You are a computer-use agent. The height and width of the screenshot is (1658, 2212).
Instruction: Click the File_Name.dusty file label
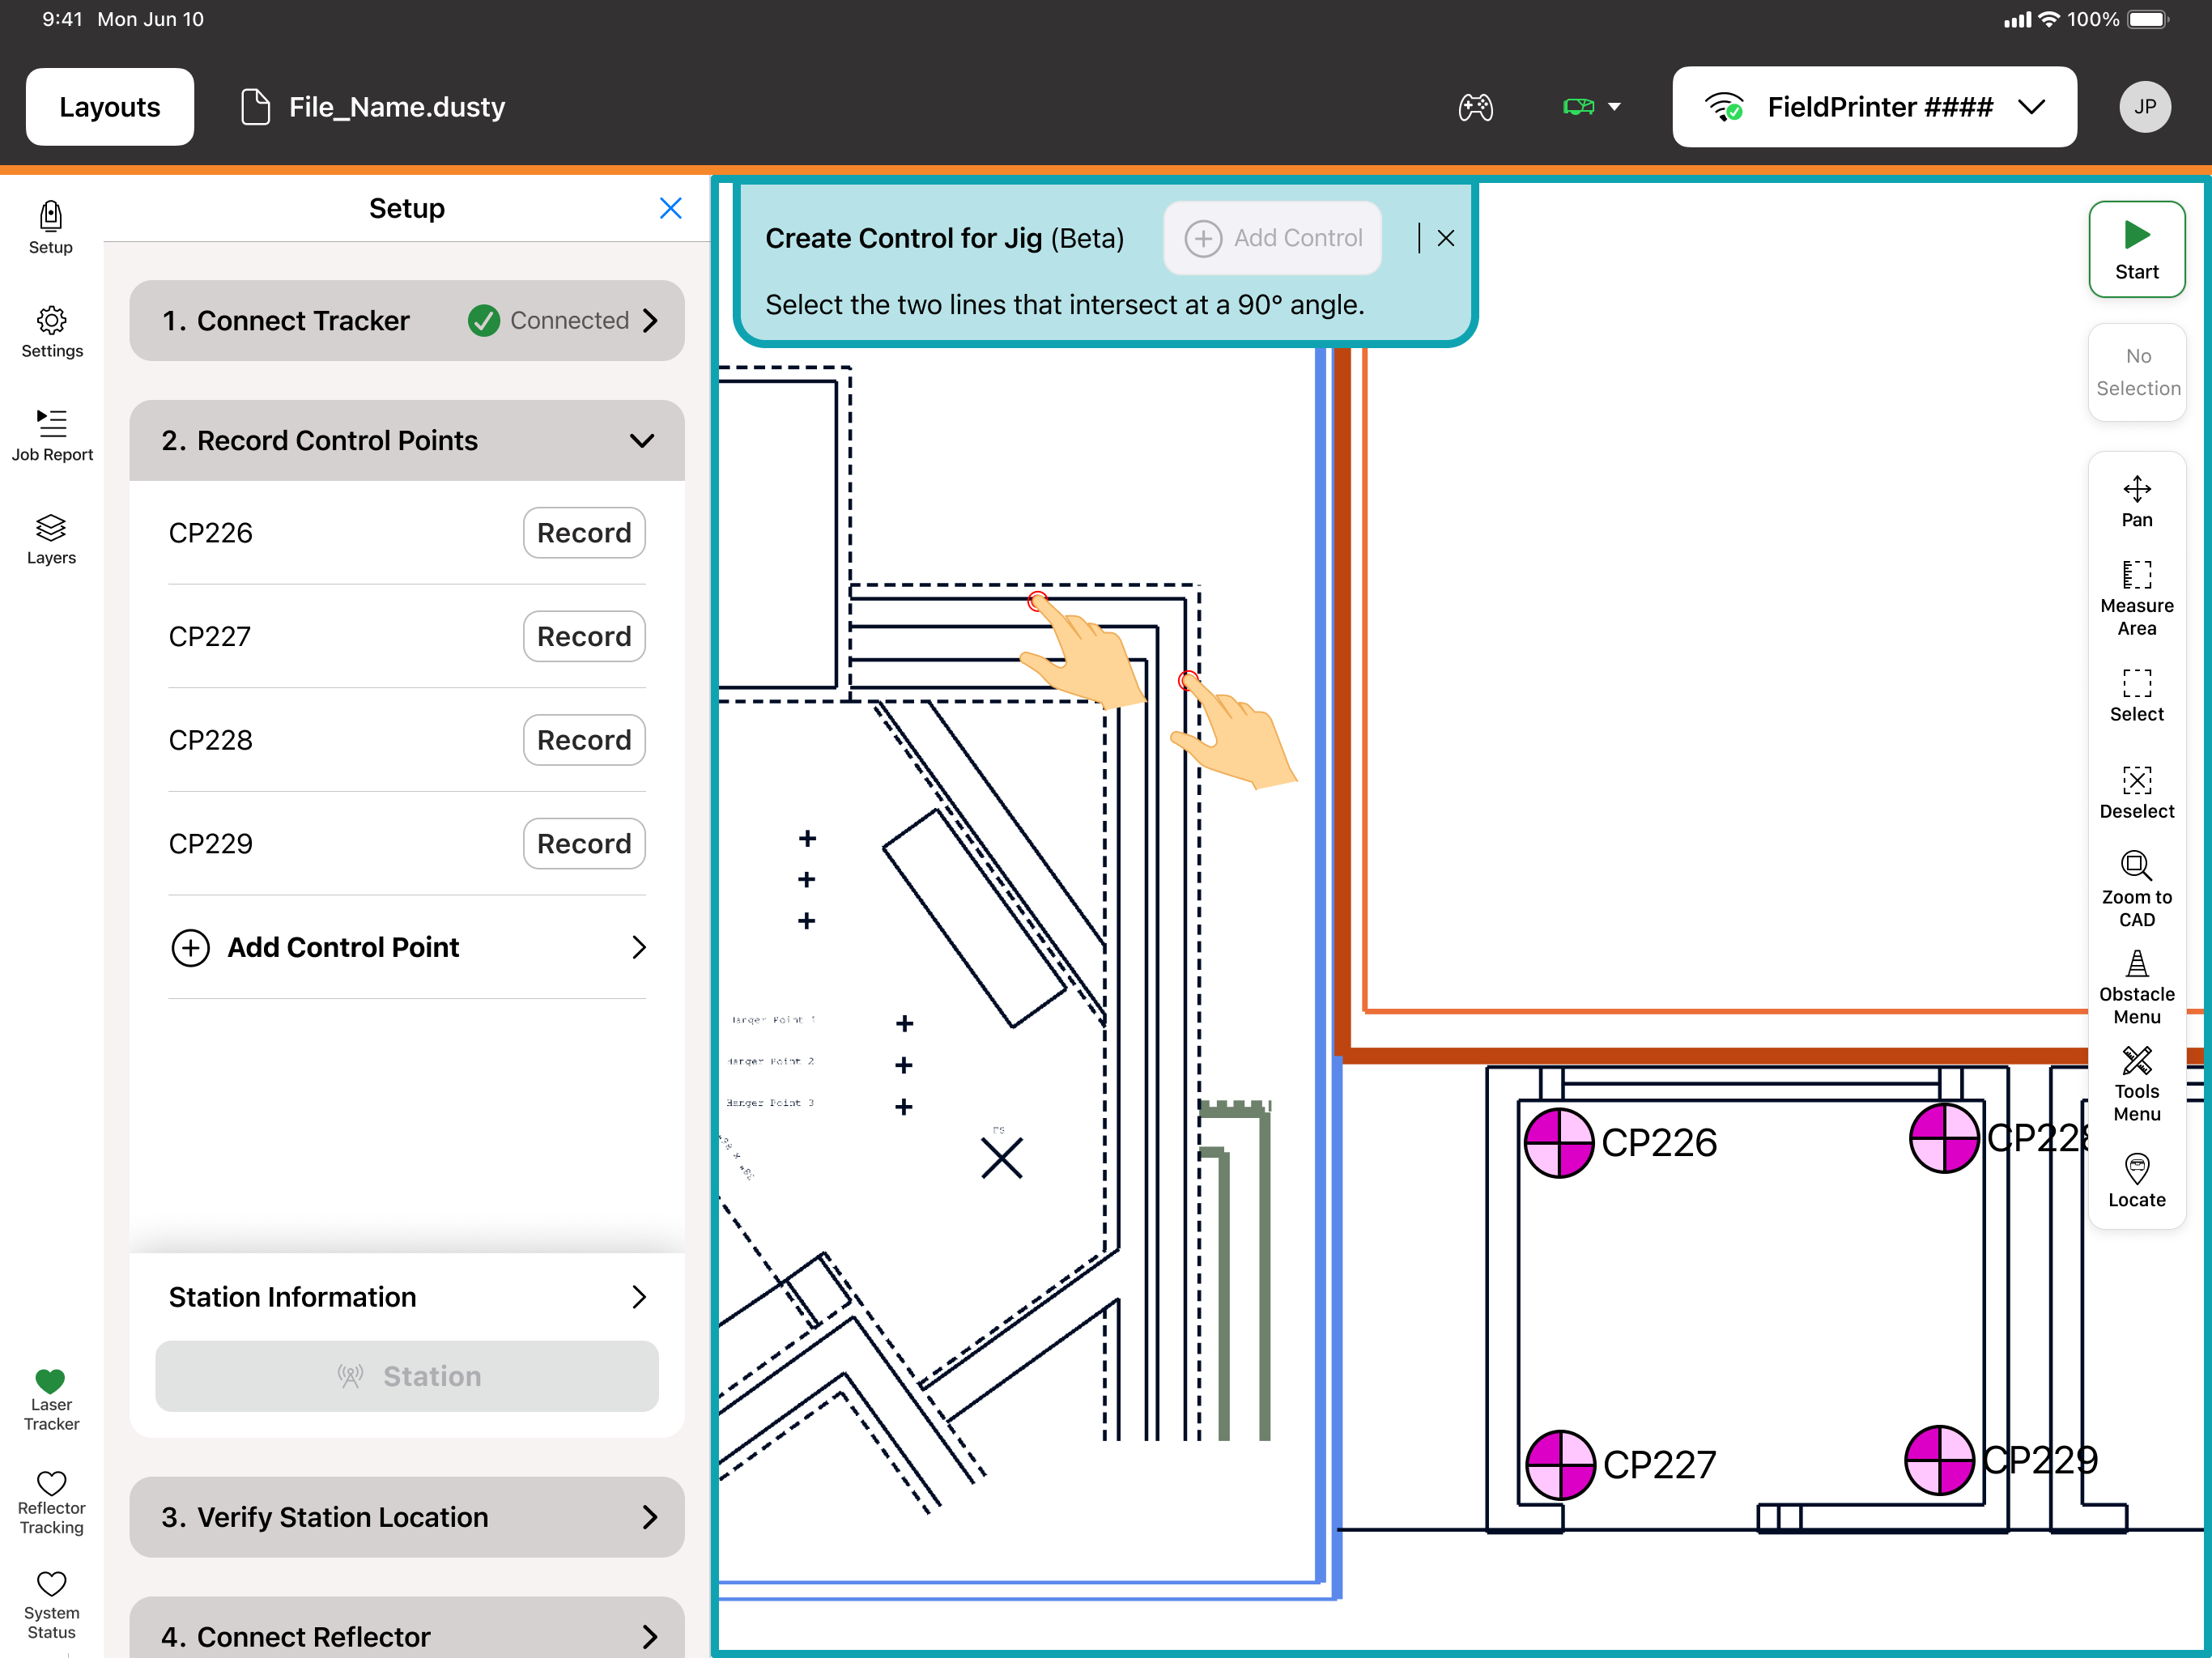[373, 107]
